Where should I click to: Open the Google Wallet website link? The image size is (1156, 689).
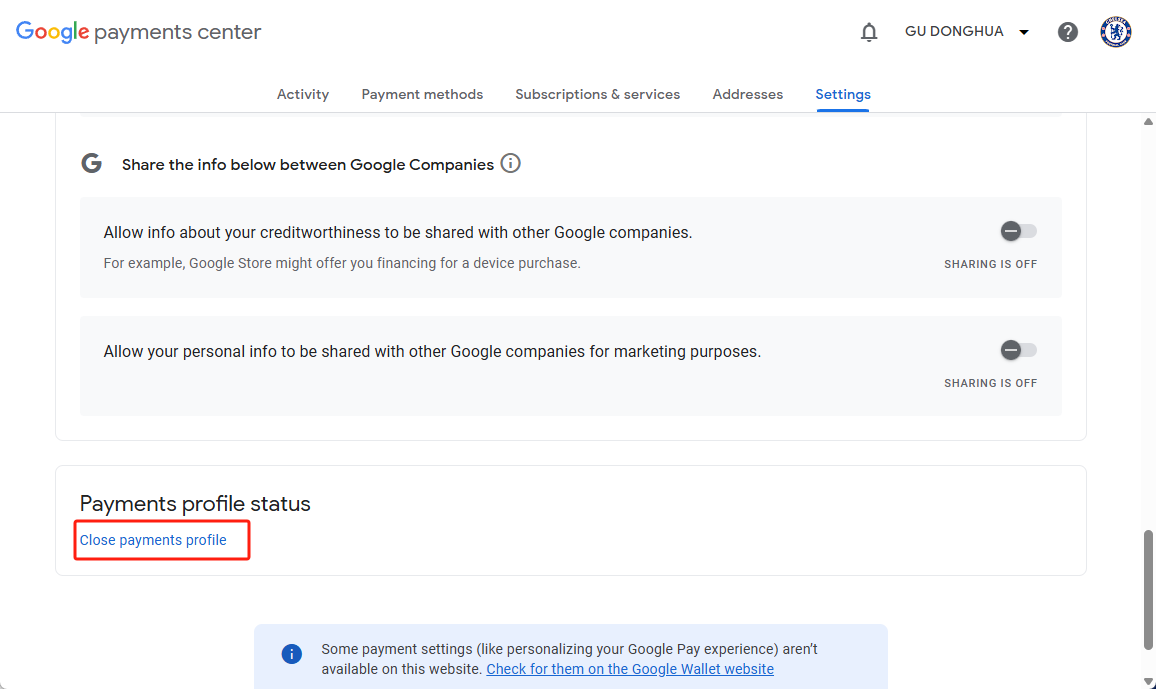click(630, 669)
